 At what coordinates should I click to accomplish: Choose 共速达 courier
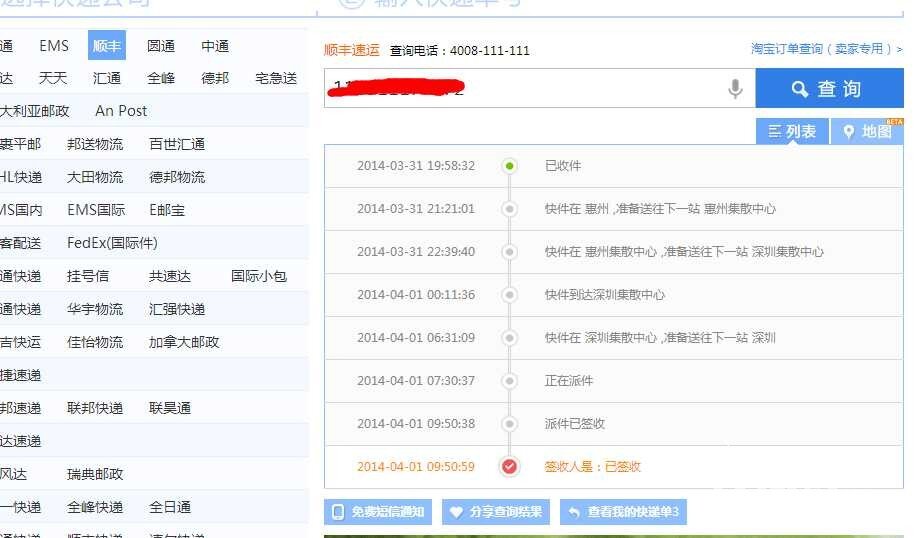(x=170, y=276)
